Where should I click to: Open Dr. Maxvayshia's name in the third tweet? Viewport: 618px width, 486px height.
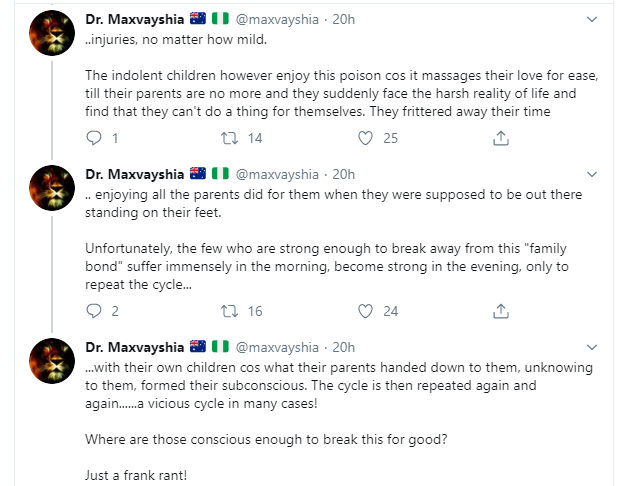[x=134, y=347]
